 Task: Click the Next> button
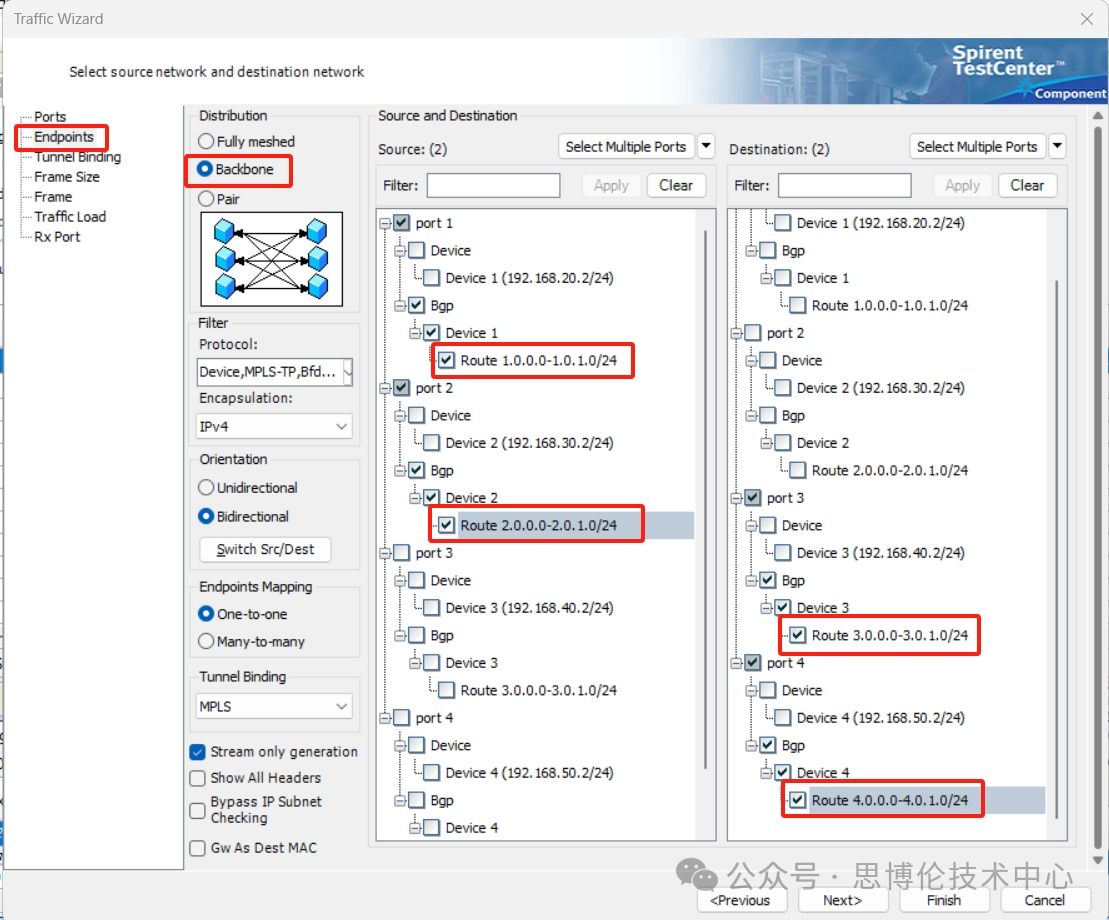coord(842,900)
